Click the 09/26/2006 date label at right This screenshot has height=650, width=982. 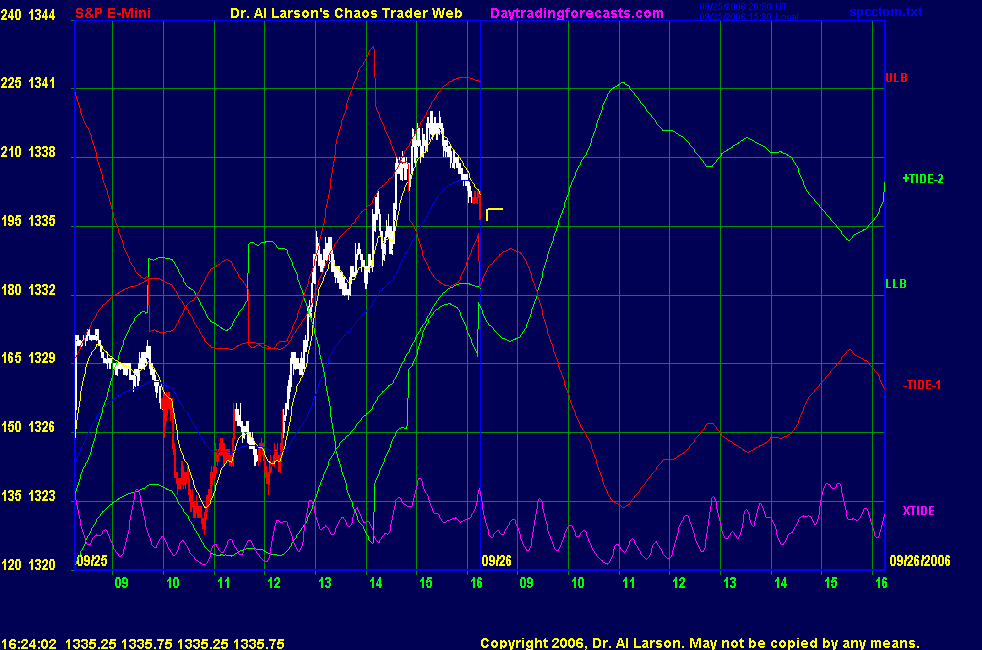tap(922, 561)
